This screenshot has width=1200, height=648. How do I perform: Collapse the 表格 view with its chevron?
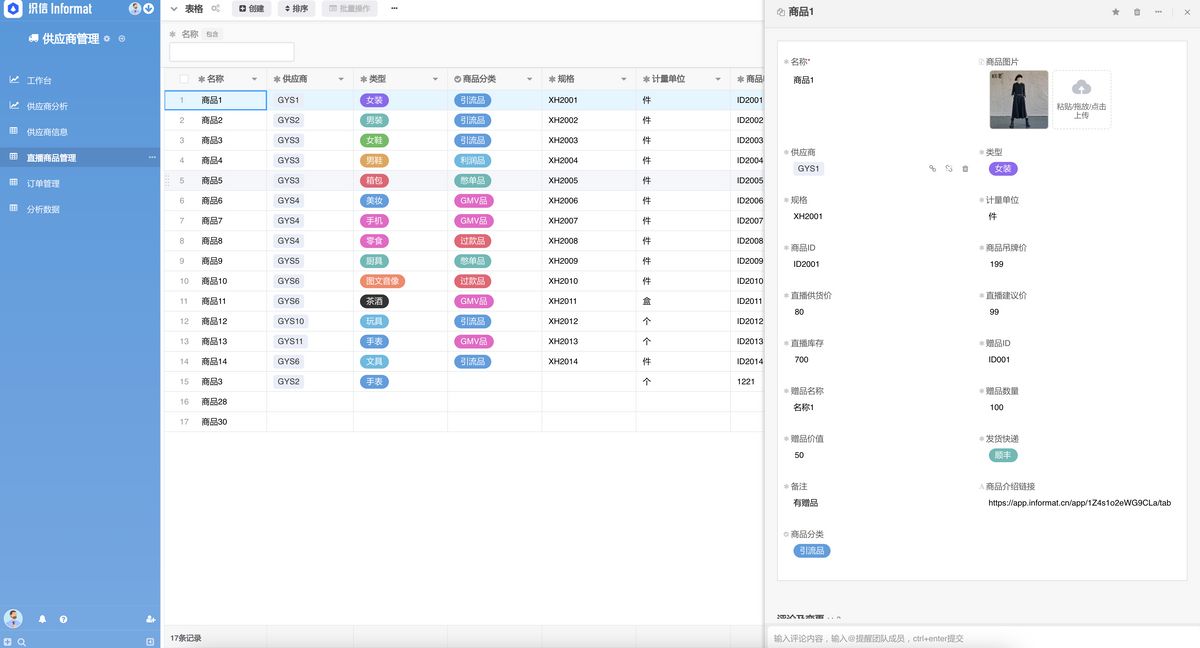coord(173,9)
